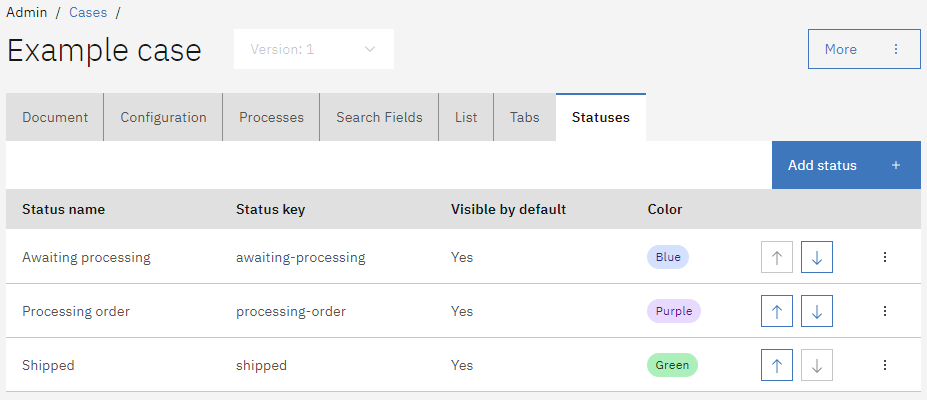This screenshot has width=927, height=400.
Task: Switch to the Configuration tab
Action: point(163,117)
